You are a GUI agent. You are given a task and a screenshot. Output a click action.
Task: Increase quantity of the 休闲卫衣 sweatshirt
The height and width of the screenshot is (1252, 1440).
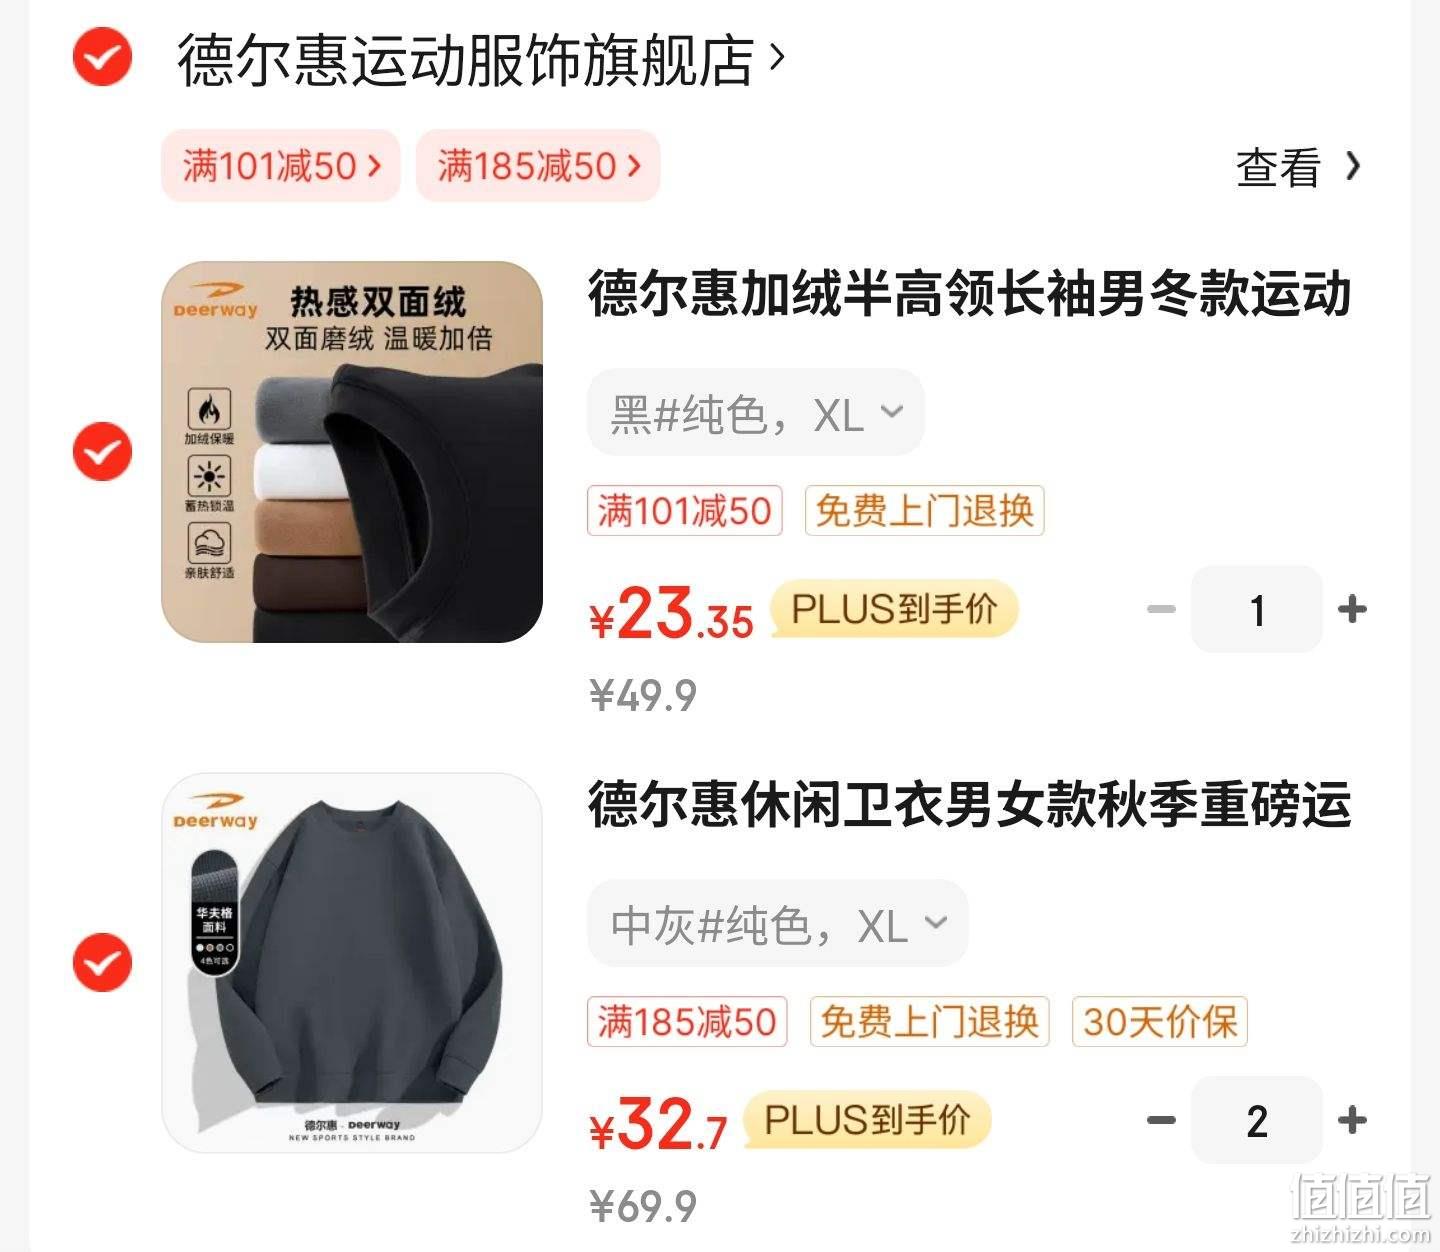[x=1352, y=1120]
